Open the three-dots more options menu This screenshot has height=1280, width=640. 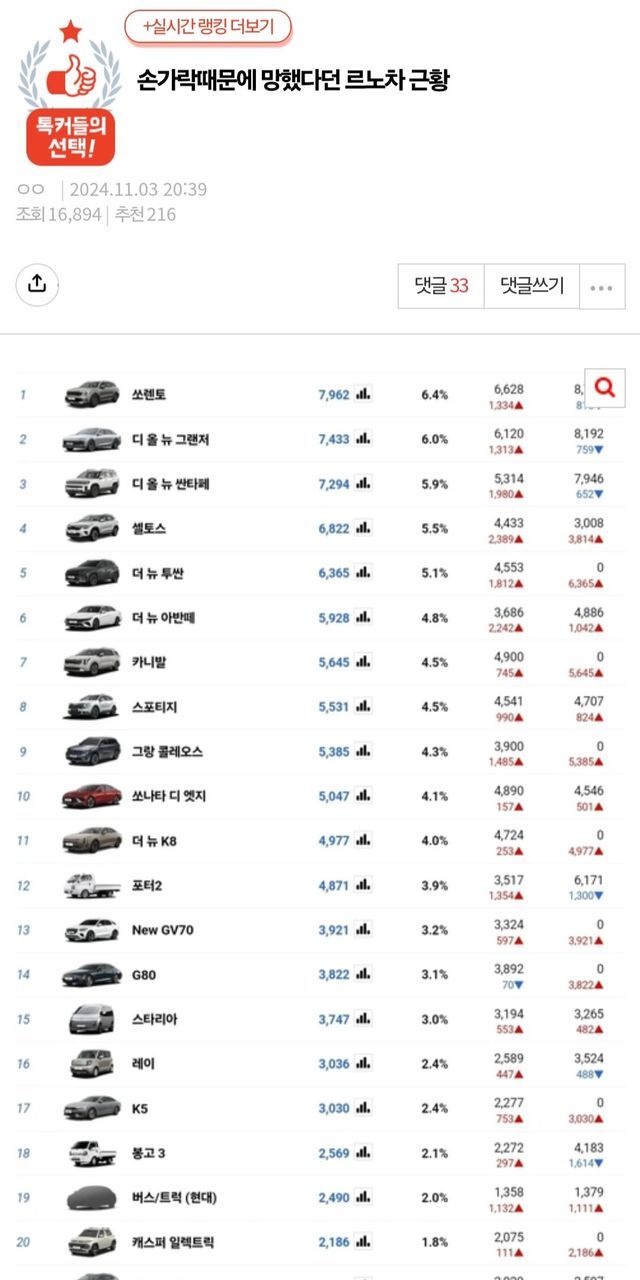(601, 287)
